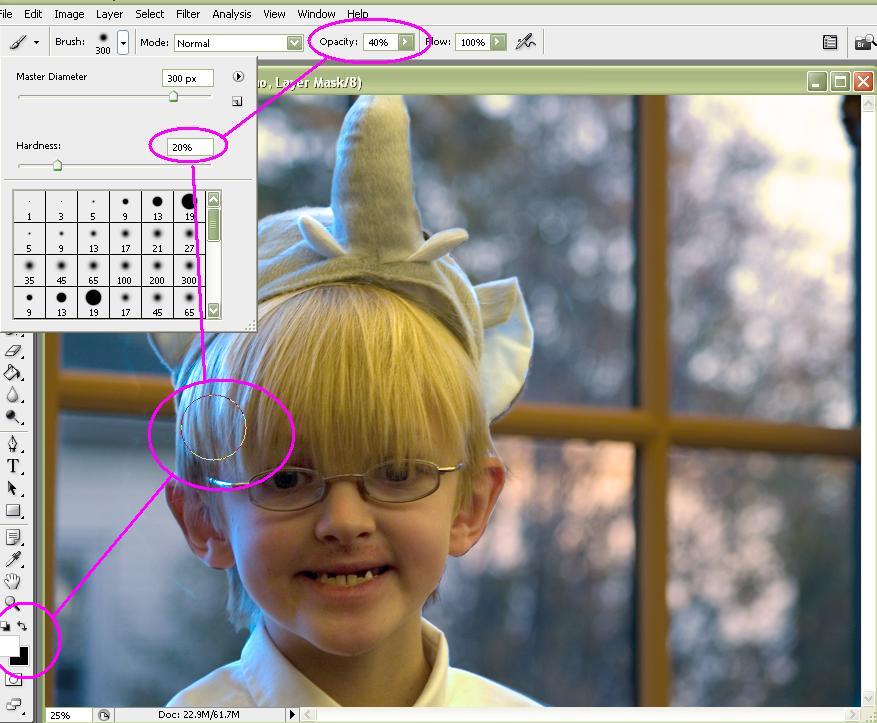
Task: Select the 200 soft brush preset
Action: coord(157,271)
